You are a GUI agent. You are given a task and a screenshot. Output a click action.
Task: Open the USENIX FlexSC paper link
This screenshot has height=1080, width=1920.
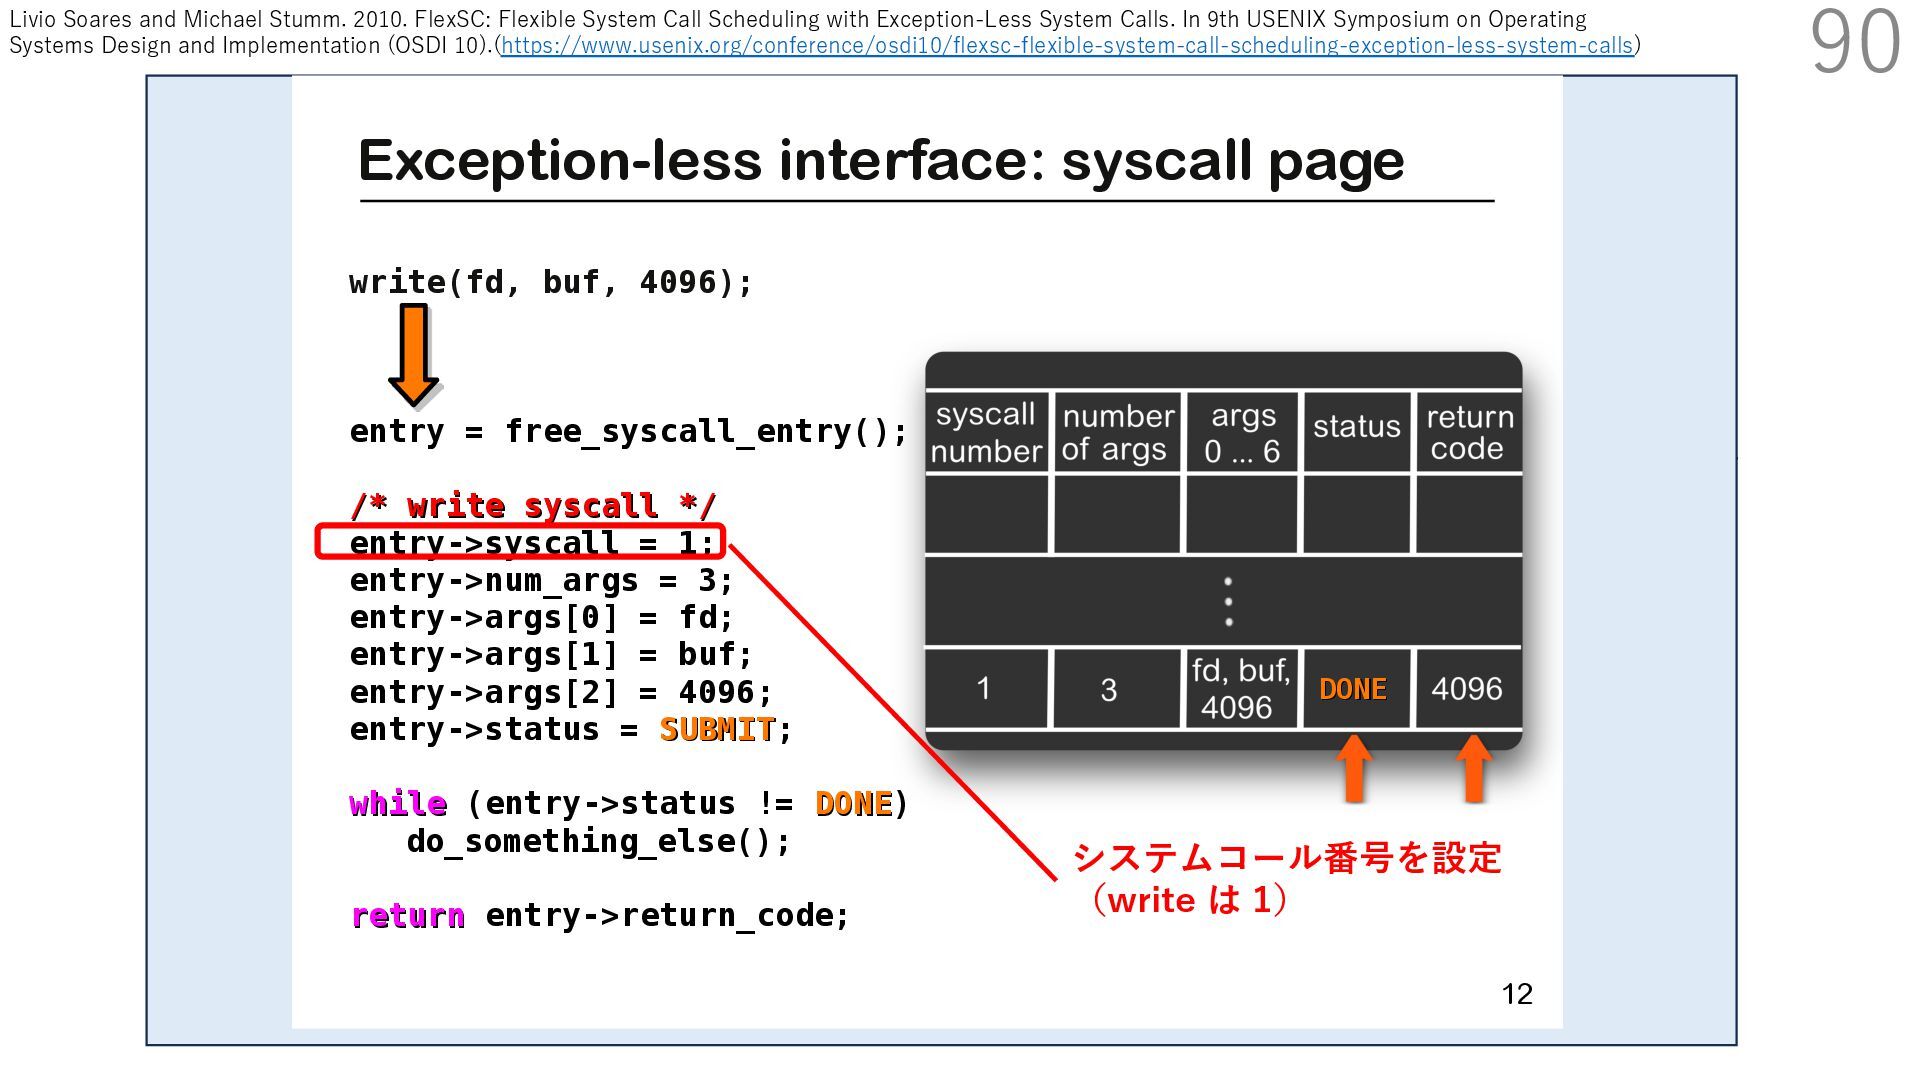click(x=1066, y=46)
